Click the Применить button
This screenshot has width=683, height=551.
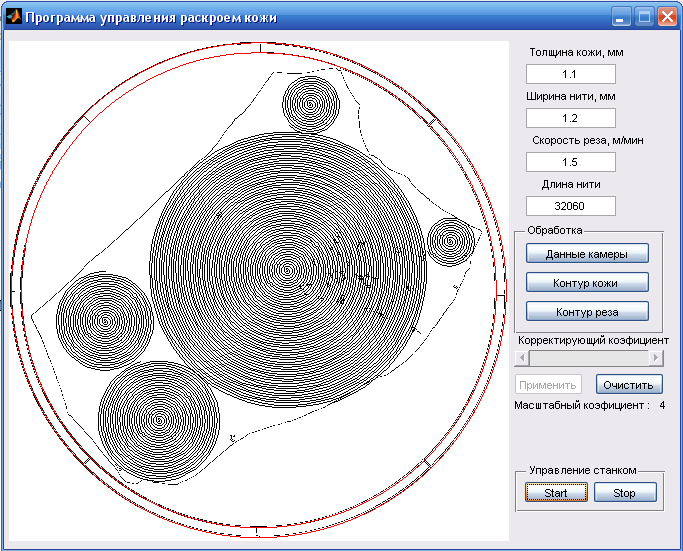click(x=548, y=385)
